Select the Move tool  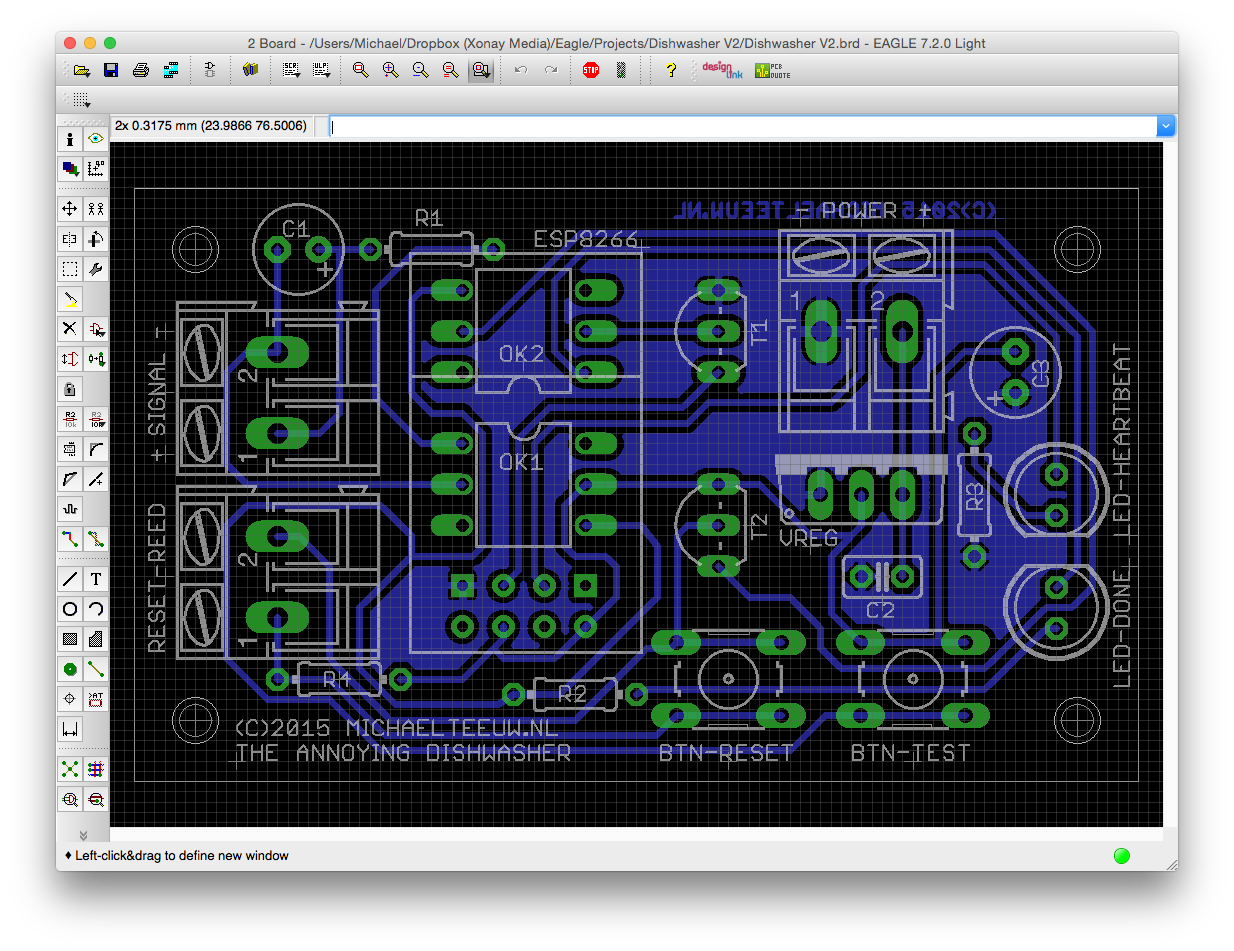[70, 209]
